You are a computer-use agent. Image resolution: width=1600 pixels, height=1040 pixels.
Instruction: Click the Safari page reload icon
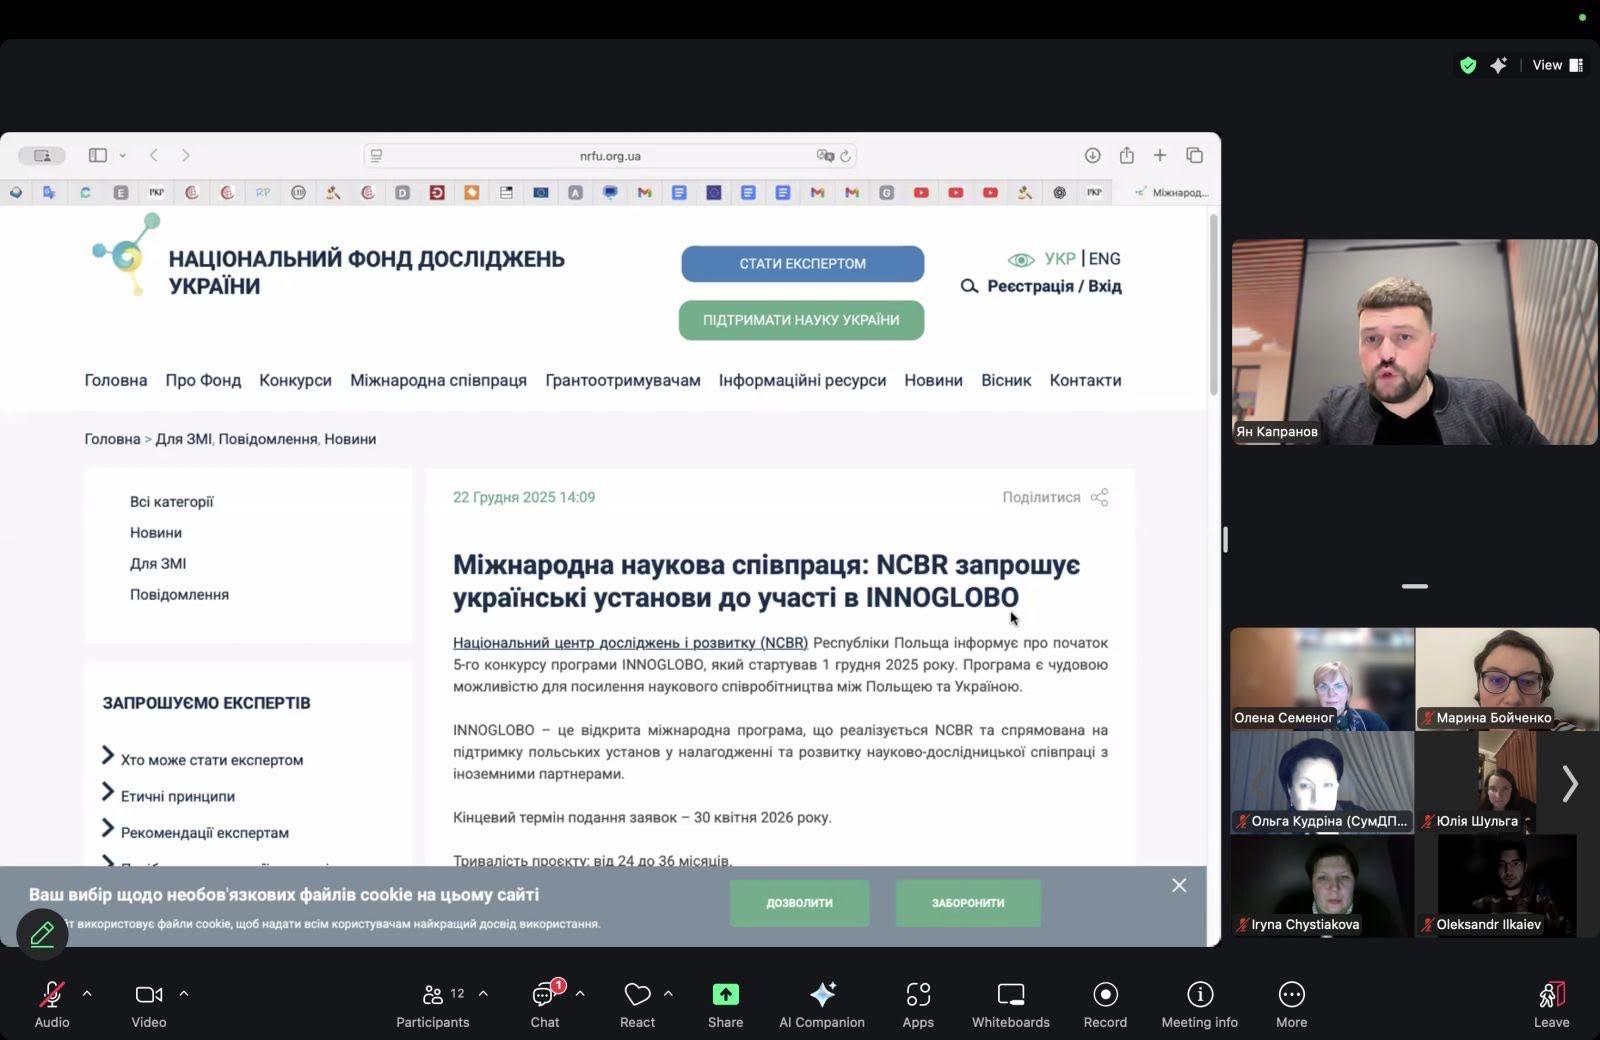[845, 156]
